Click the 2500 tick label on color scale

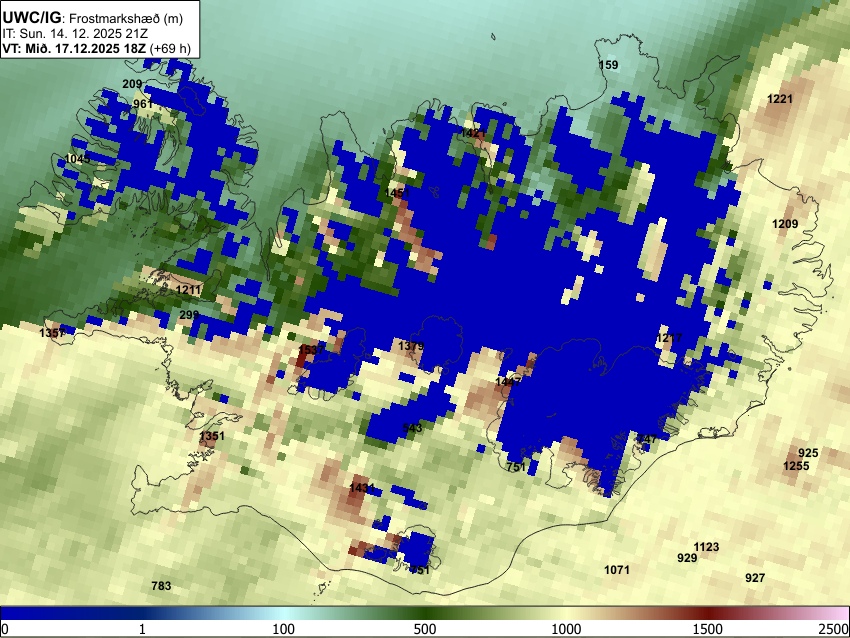click(835, 629)
